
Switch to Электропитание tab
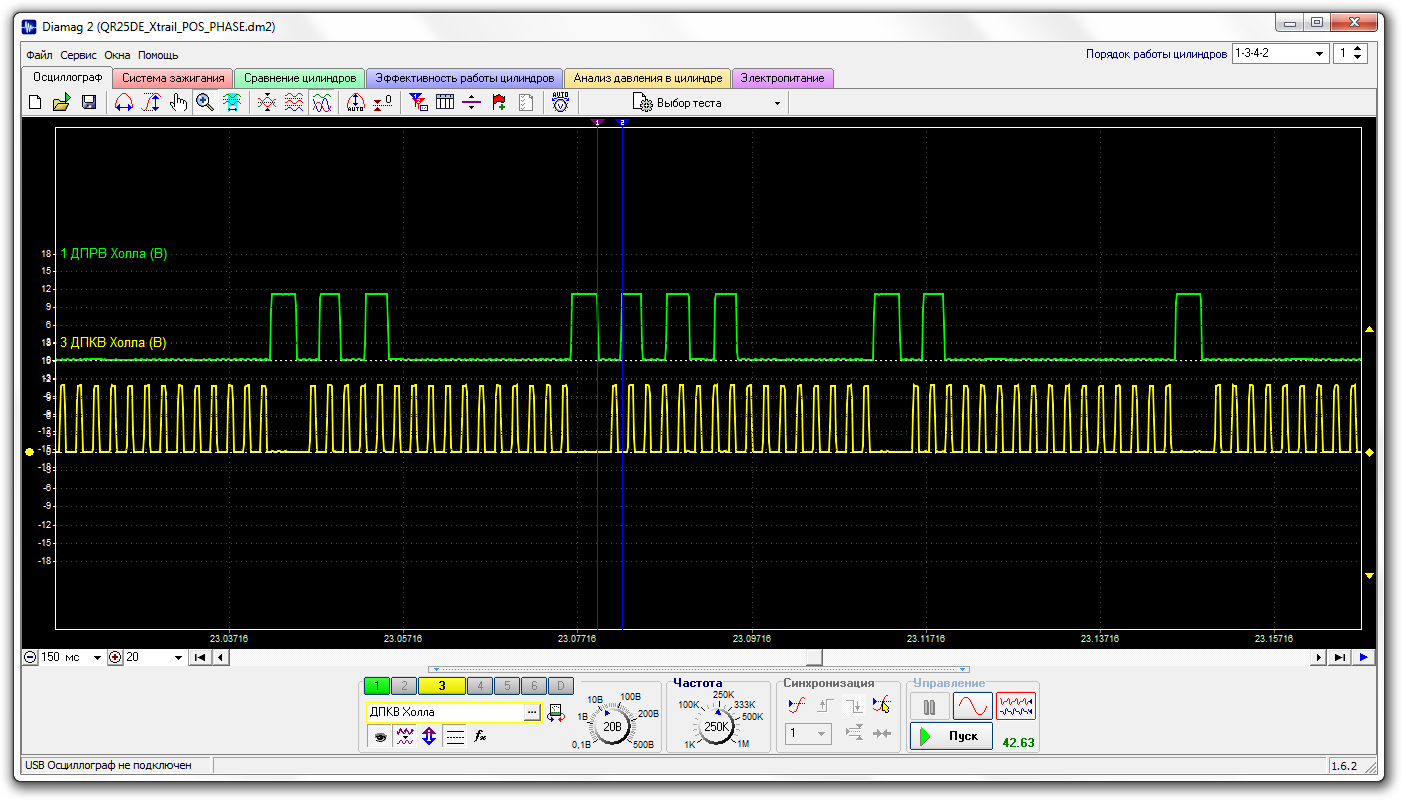(782, 78)
